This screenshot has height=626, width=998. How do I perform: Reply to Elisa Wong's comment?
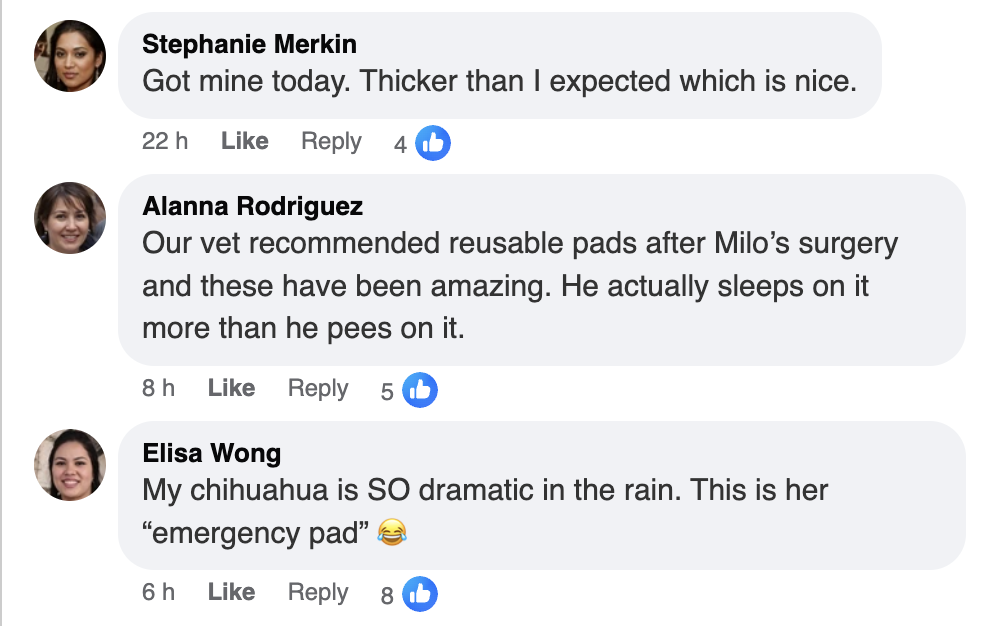click(318, 593)
